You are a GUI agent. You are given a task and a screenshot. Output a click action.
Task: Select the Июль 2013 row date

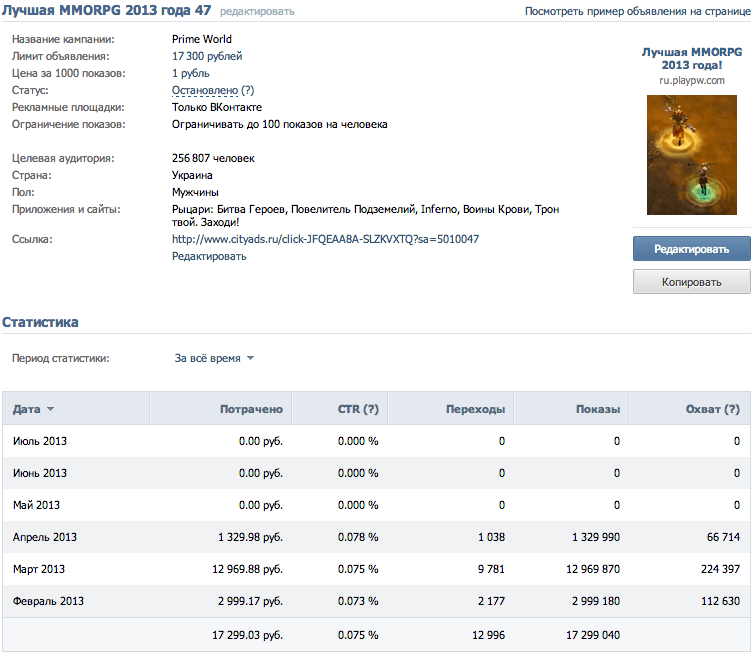point(40,441)
